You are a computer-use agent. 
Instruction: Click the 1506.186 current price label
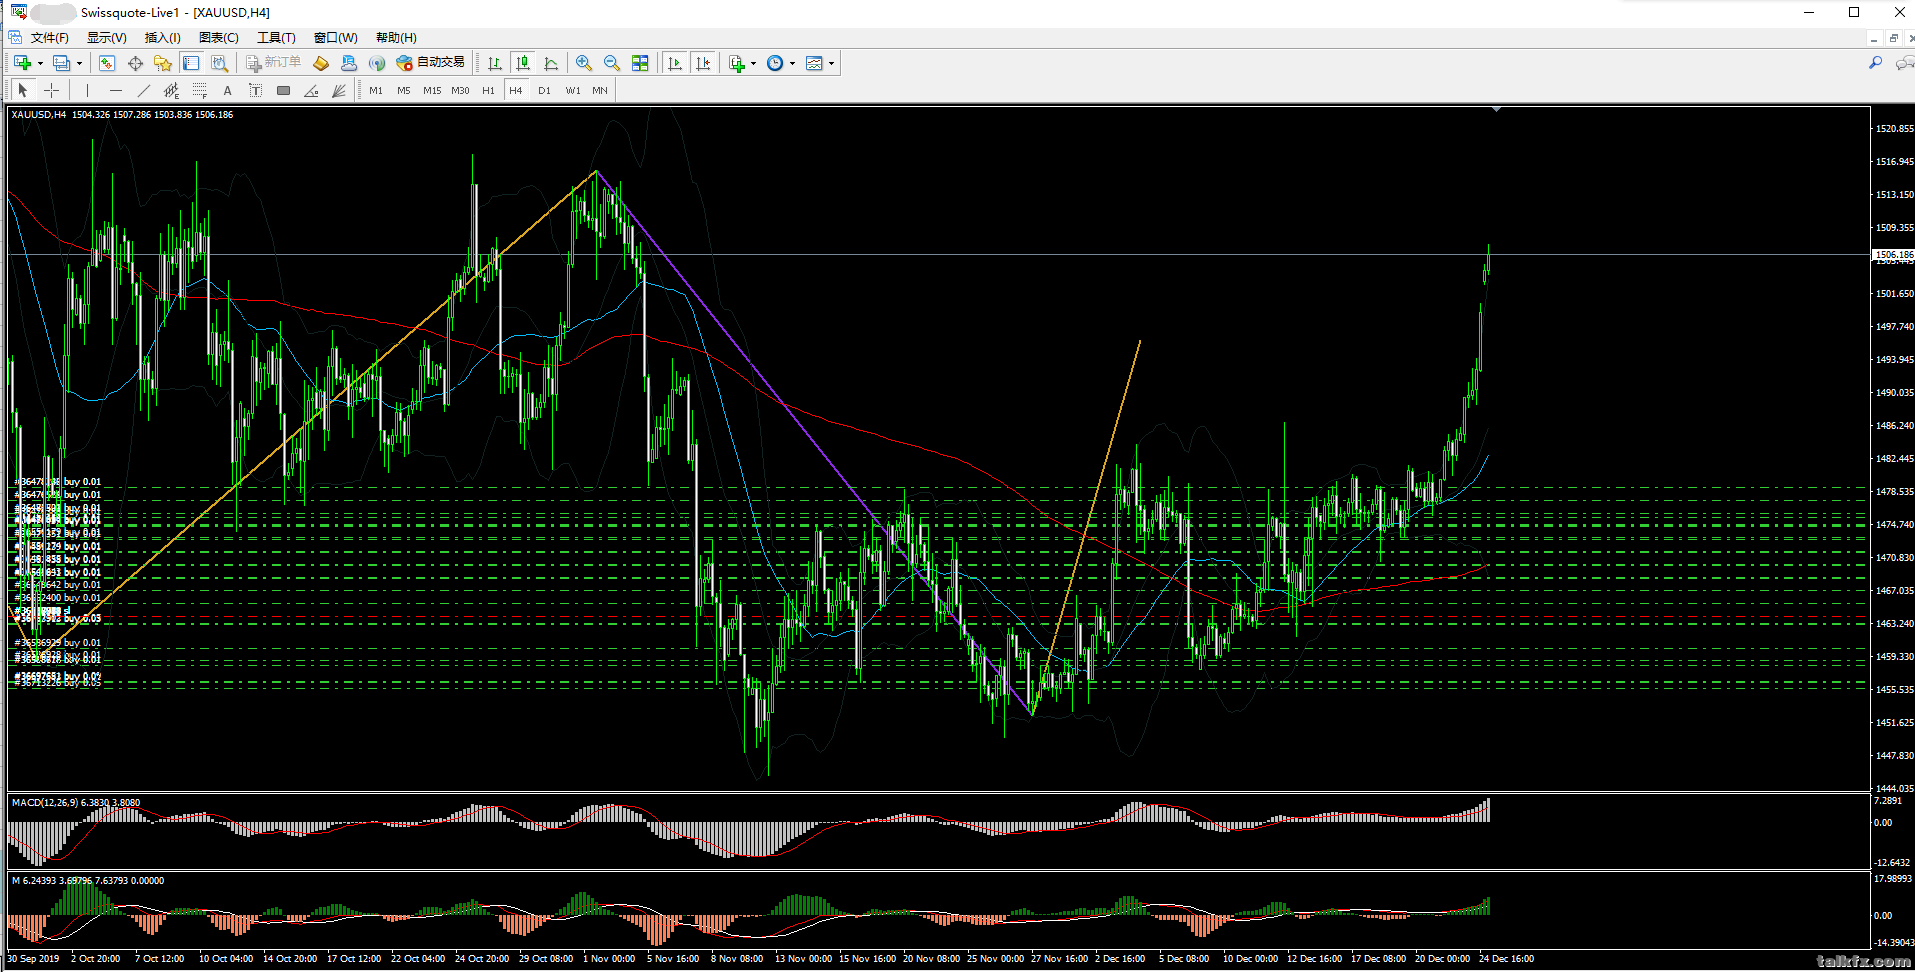click(x=1894, y=254)
